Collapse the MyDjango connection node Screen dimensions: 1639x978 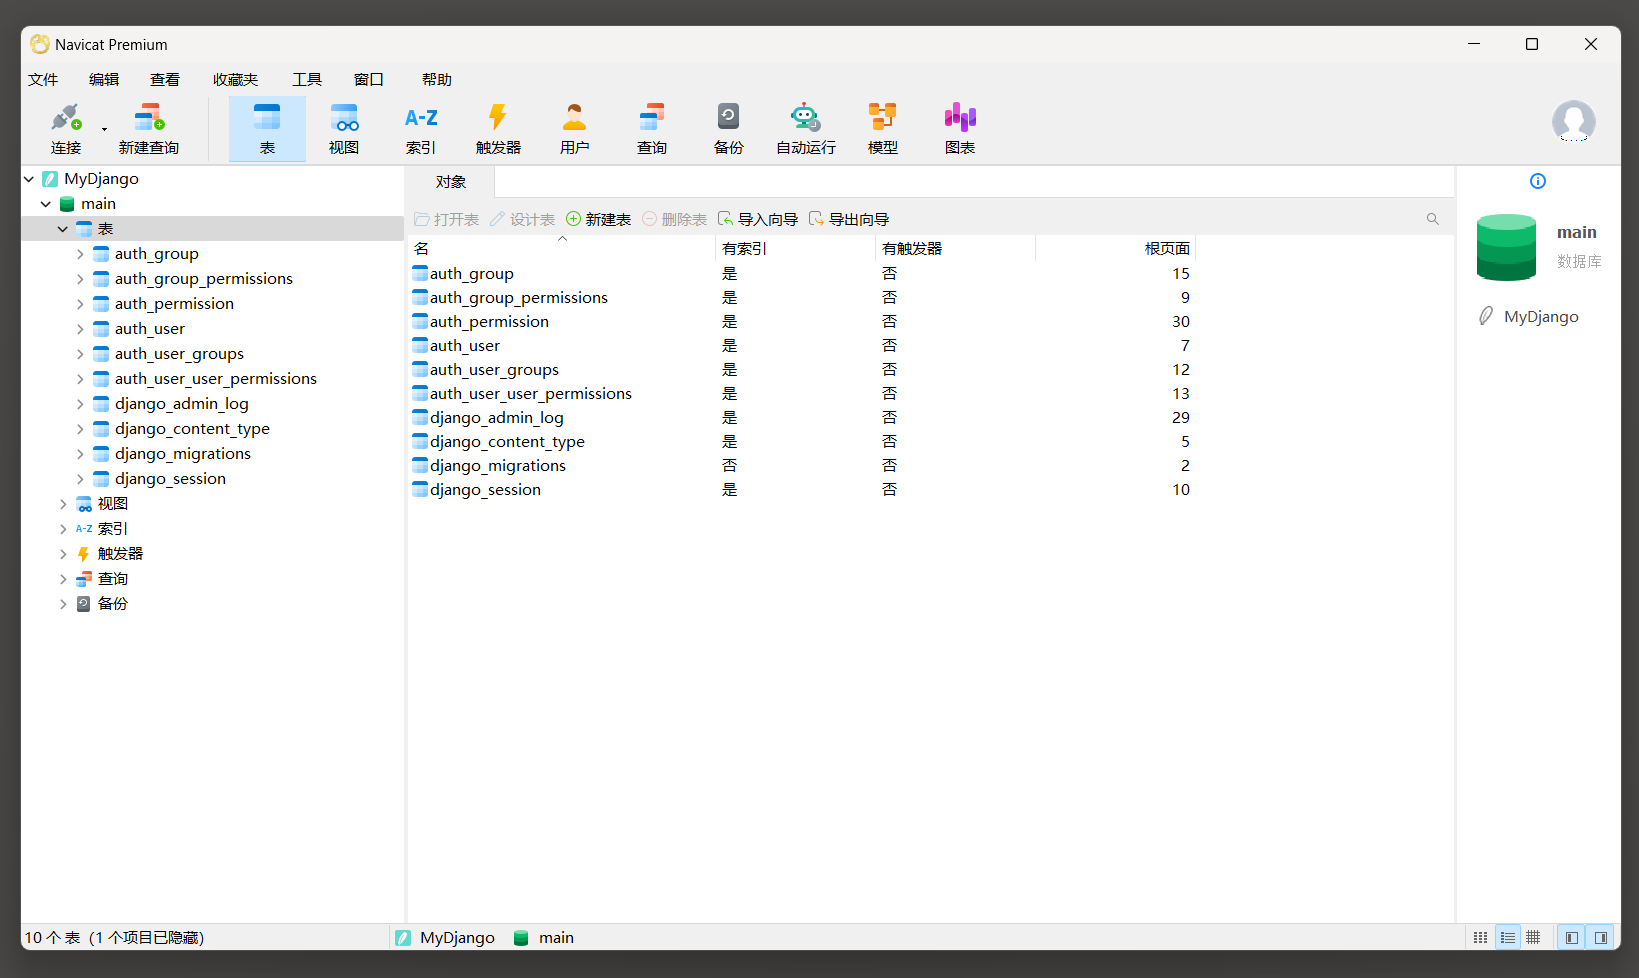click(x=29, y=179)
